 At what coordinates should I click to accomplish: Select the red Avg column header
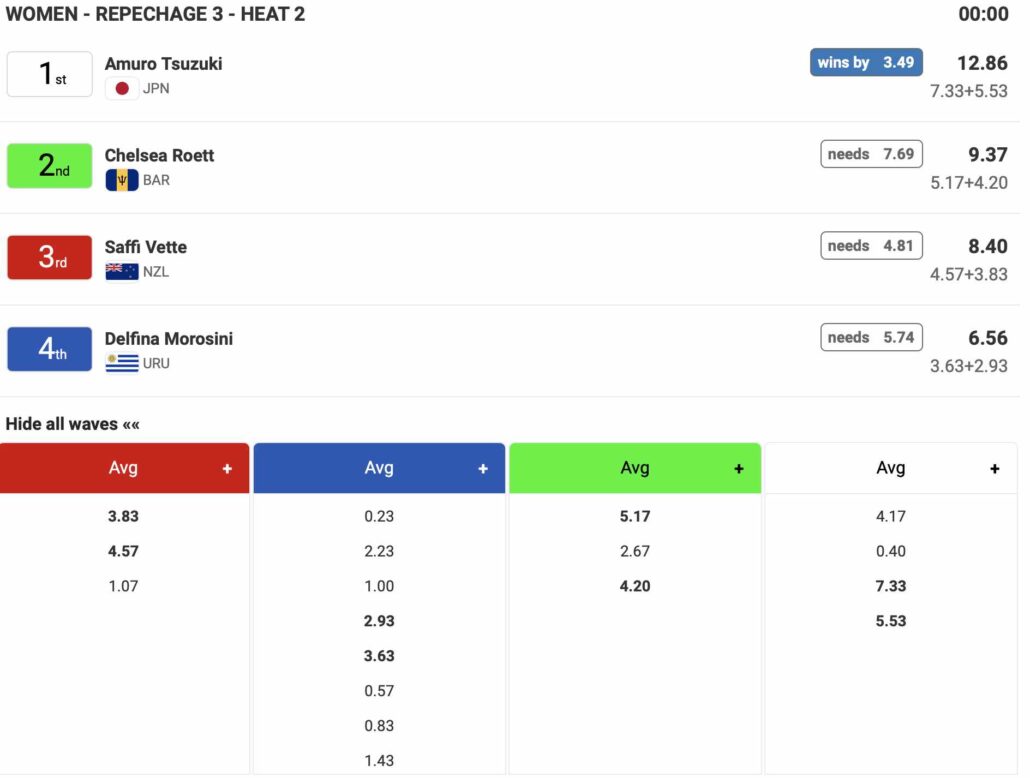pos(123,469)
